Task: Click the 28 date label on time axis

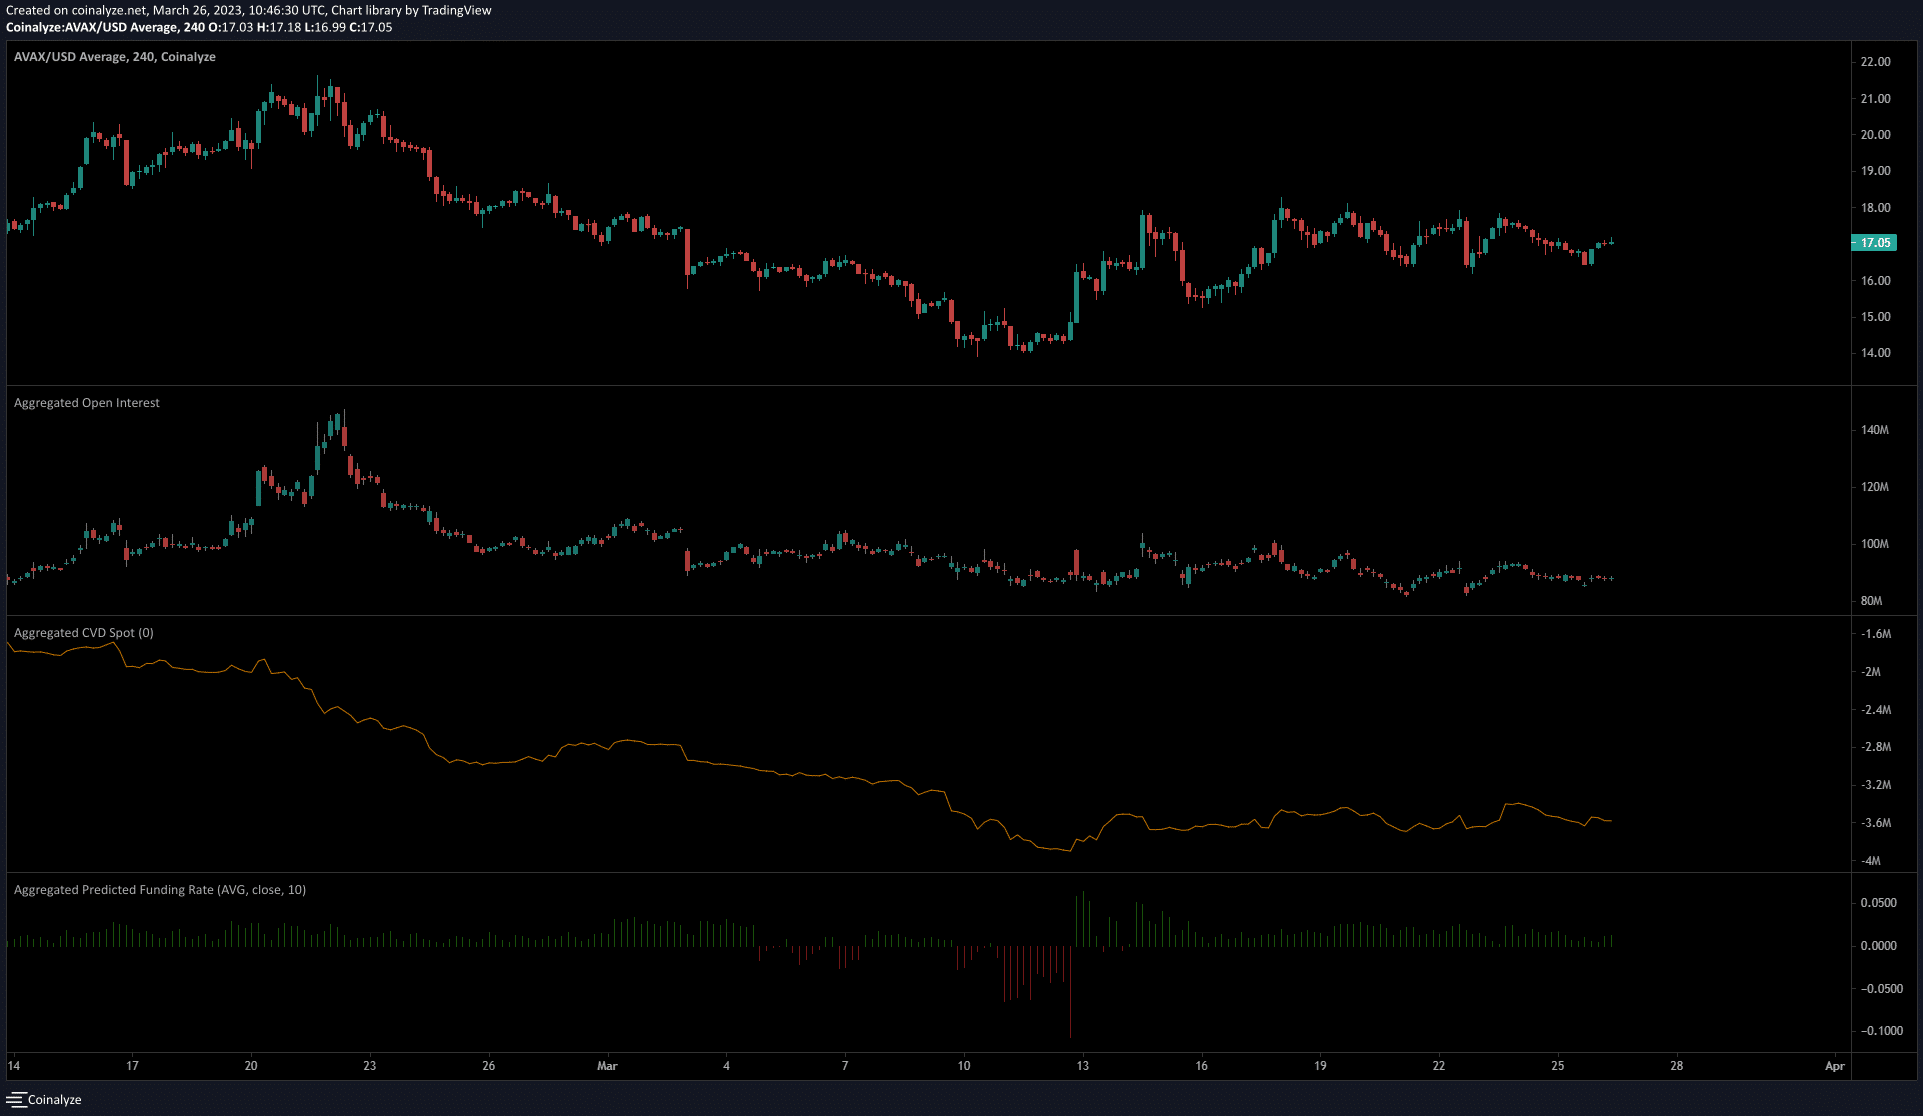Action: [x=1677, y=1066]
